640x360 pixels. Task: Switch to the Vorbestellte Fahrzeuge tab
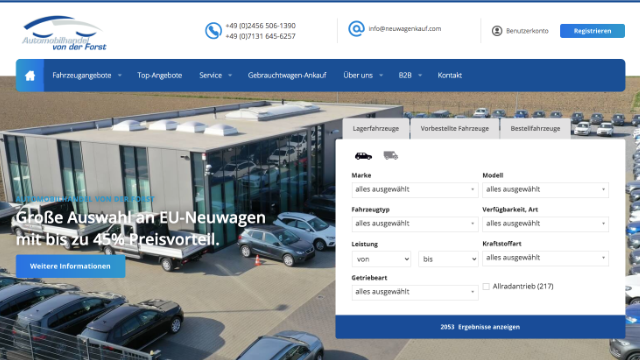[x=455, y=129]
